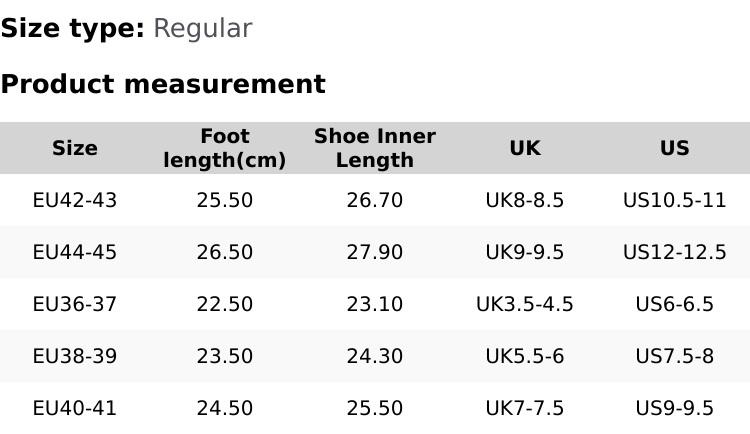Click the US column header
The image size is (750, 434).
675,148
